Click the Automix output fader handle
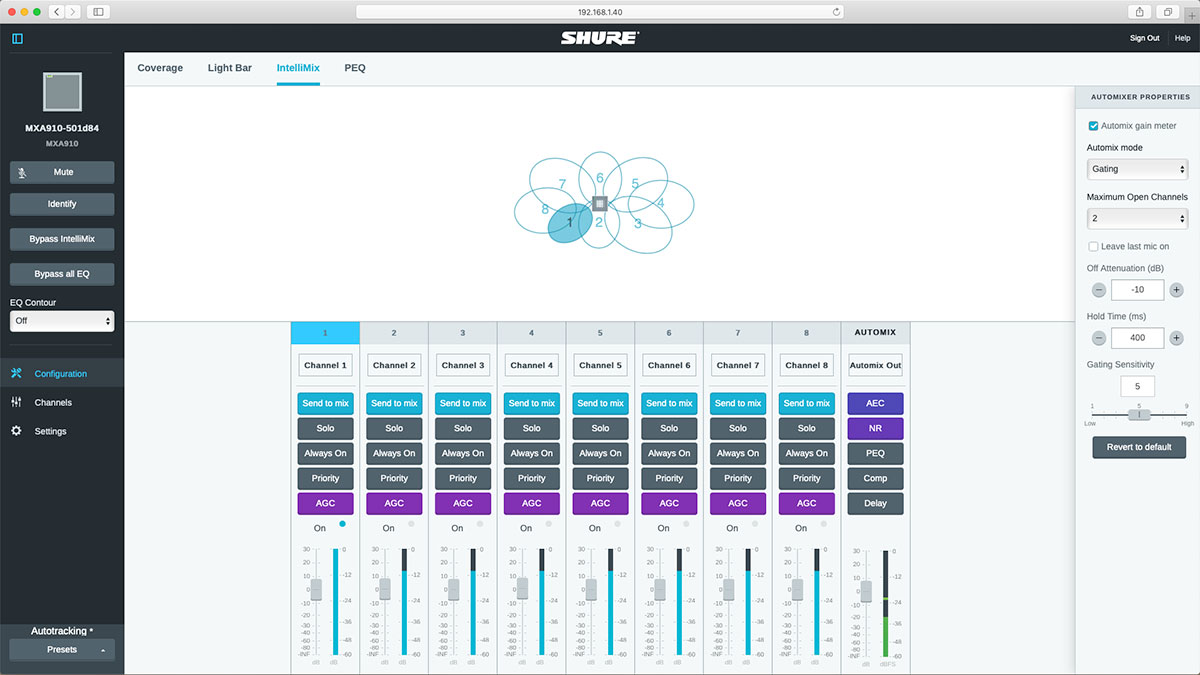The width and height of the screenshot is (1200, 675). click(x=866, y=591)
